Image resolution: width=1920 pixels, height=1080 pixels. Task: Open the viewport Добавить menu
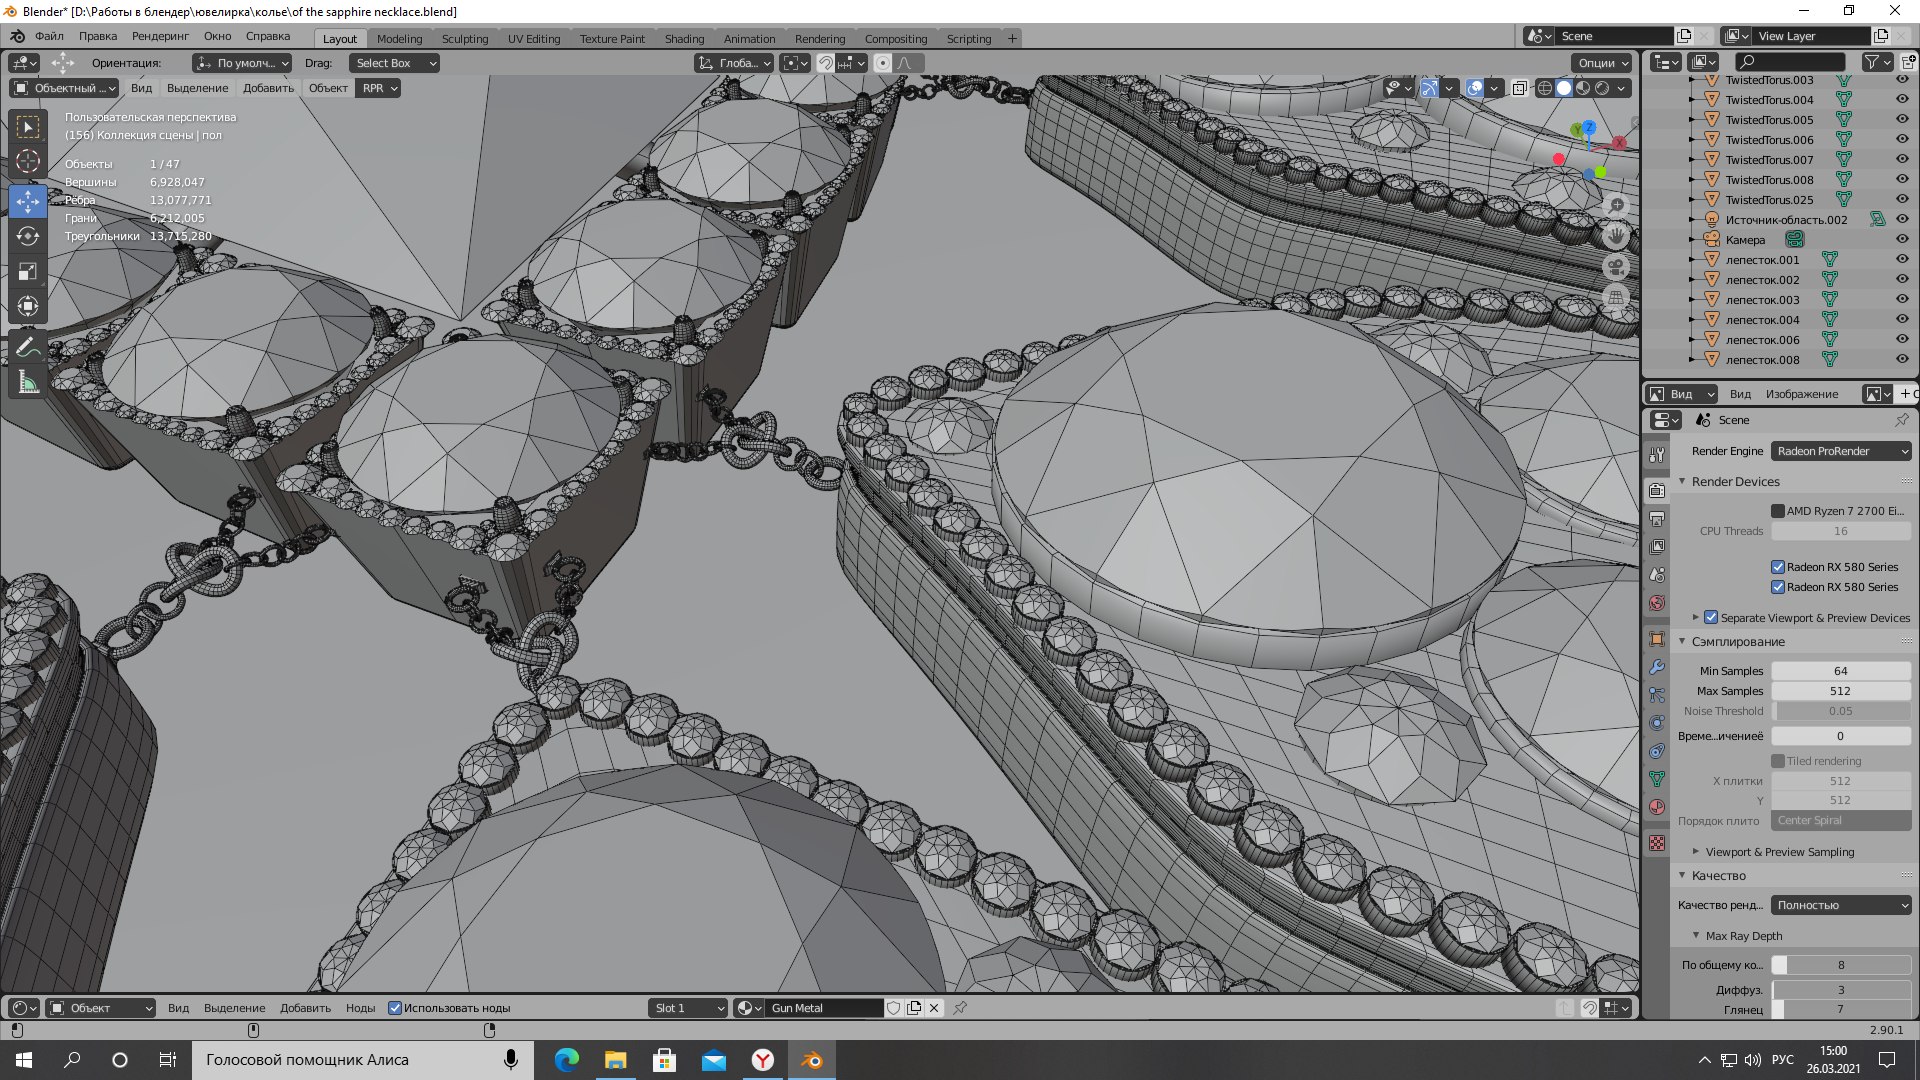pos(268,88)
